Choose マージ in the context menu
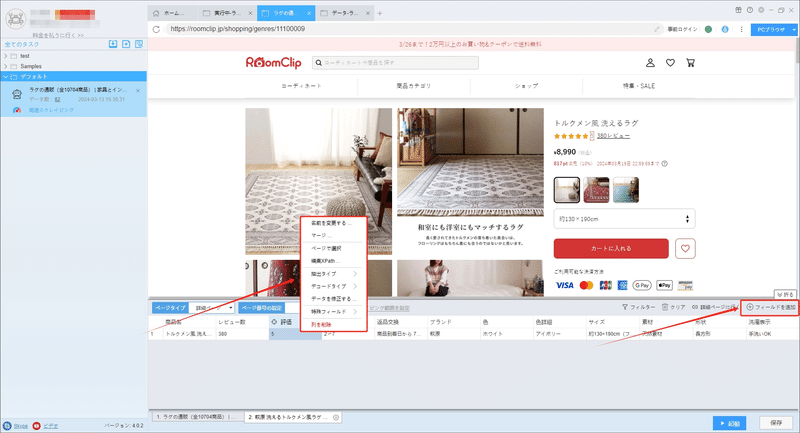This screenshot has height=433, width=800. pyautogui.click(x=334, y=235)
